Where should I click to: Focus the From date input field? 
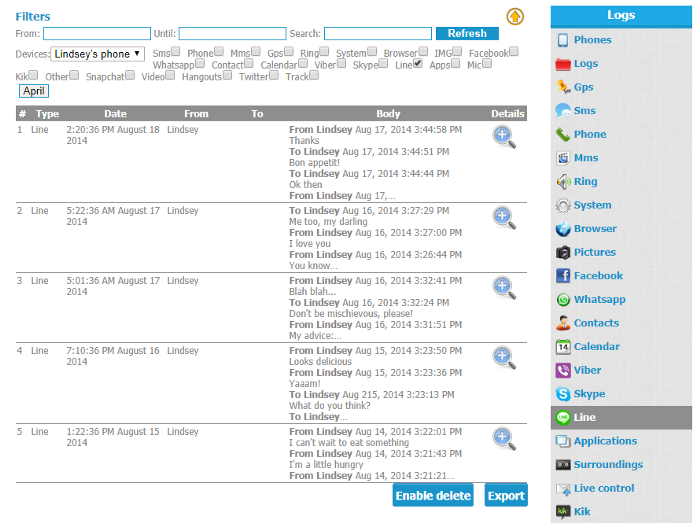click(x=97, y=33)
